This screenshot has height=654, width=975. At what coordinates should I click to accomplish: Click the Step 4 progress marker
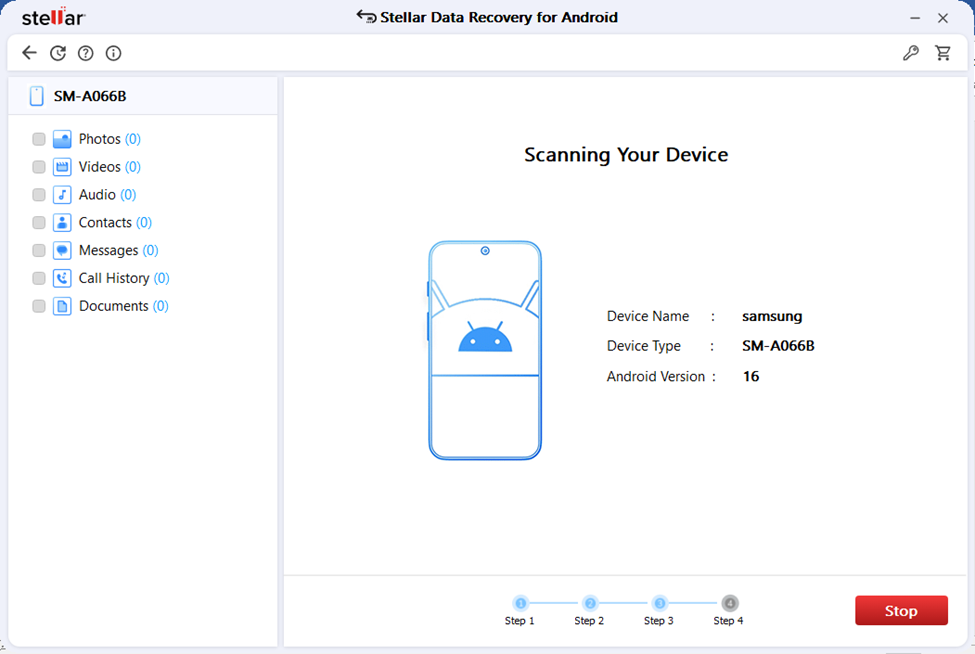[x=729, y=603]
